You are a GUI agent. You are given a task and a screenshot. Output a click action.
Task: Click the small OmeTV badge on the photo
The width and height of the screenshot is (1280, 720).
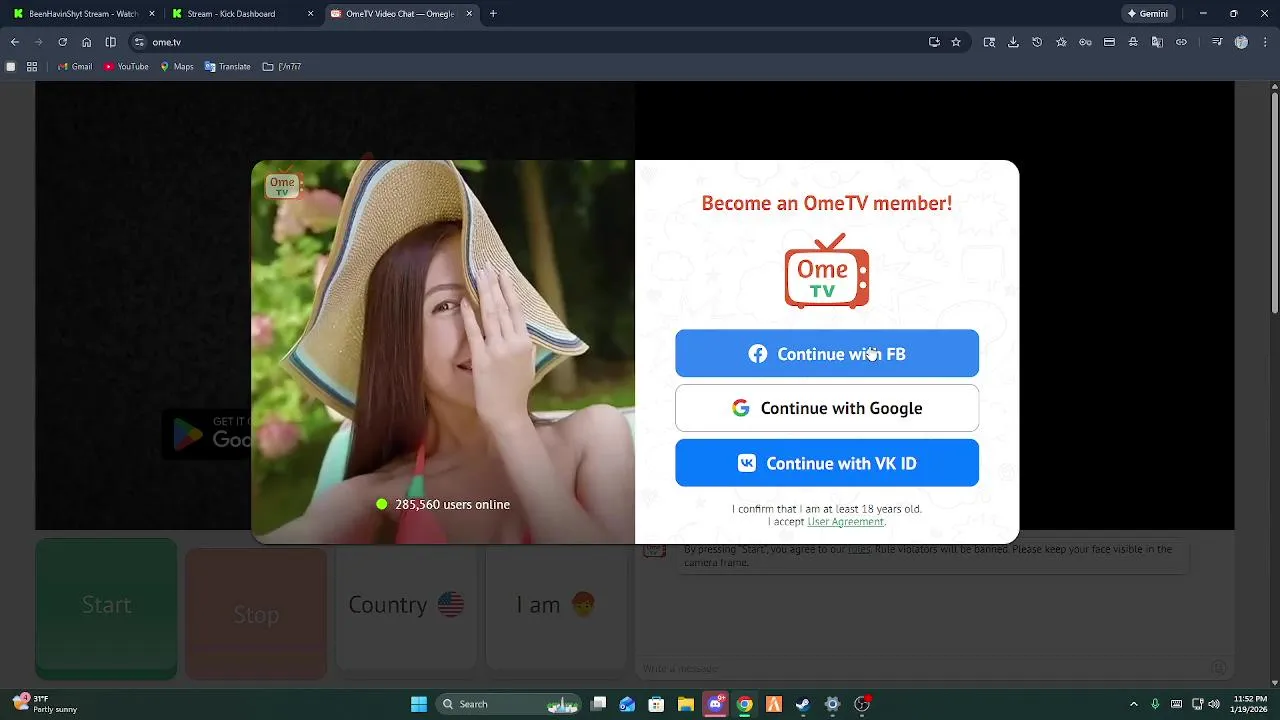coord(282,184)
